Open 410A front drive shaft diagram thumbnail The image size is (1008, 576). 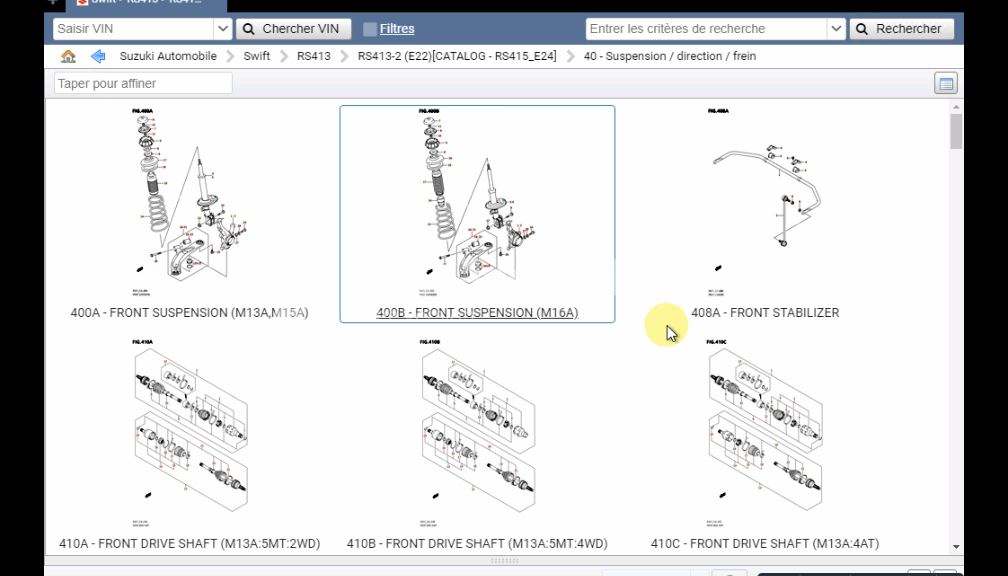[x=190, y=434]
